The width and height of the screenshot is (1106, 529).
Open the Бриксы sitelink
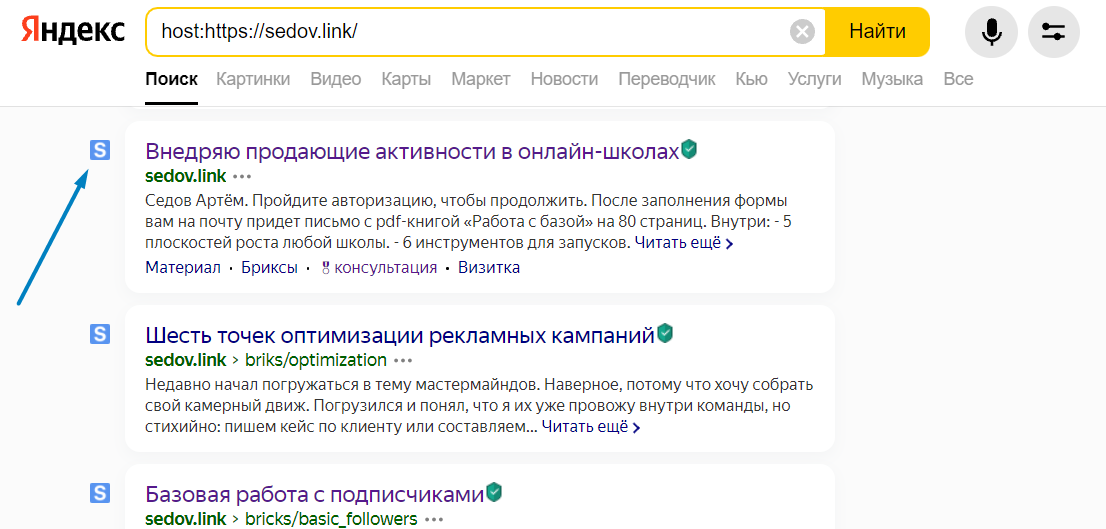coord(269,268)
